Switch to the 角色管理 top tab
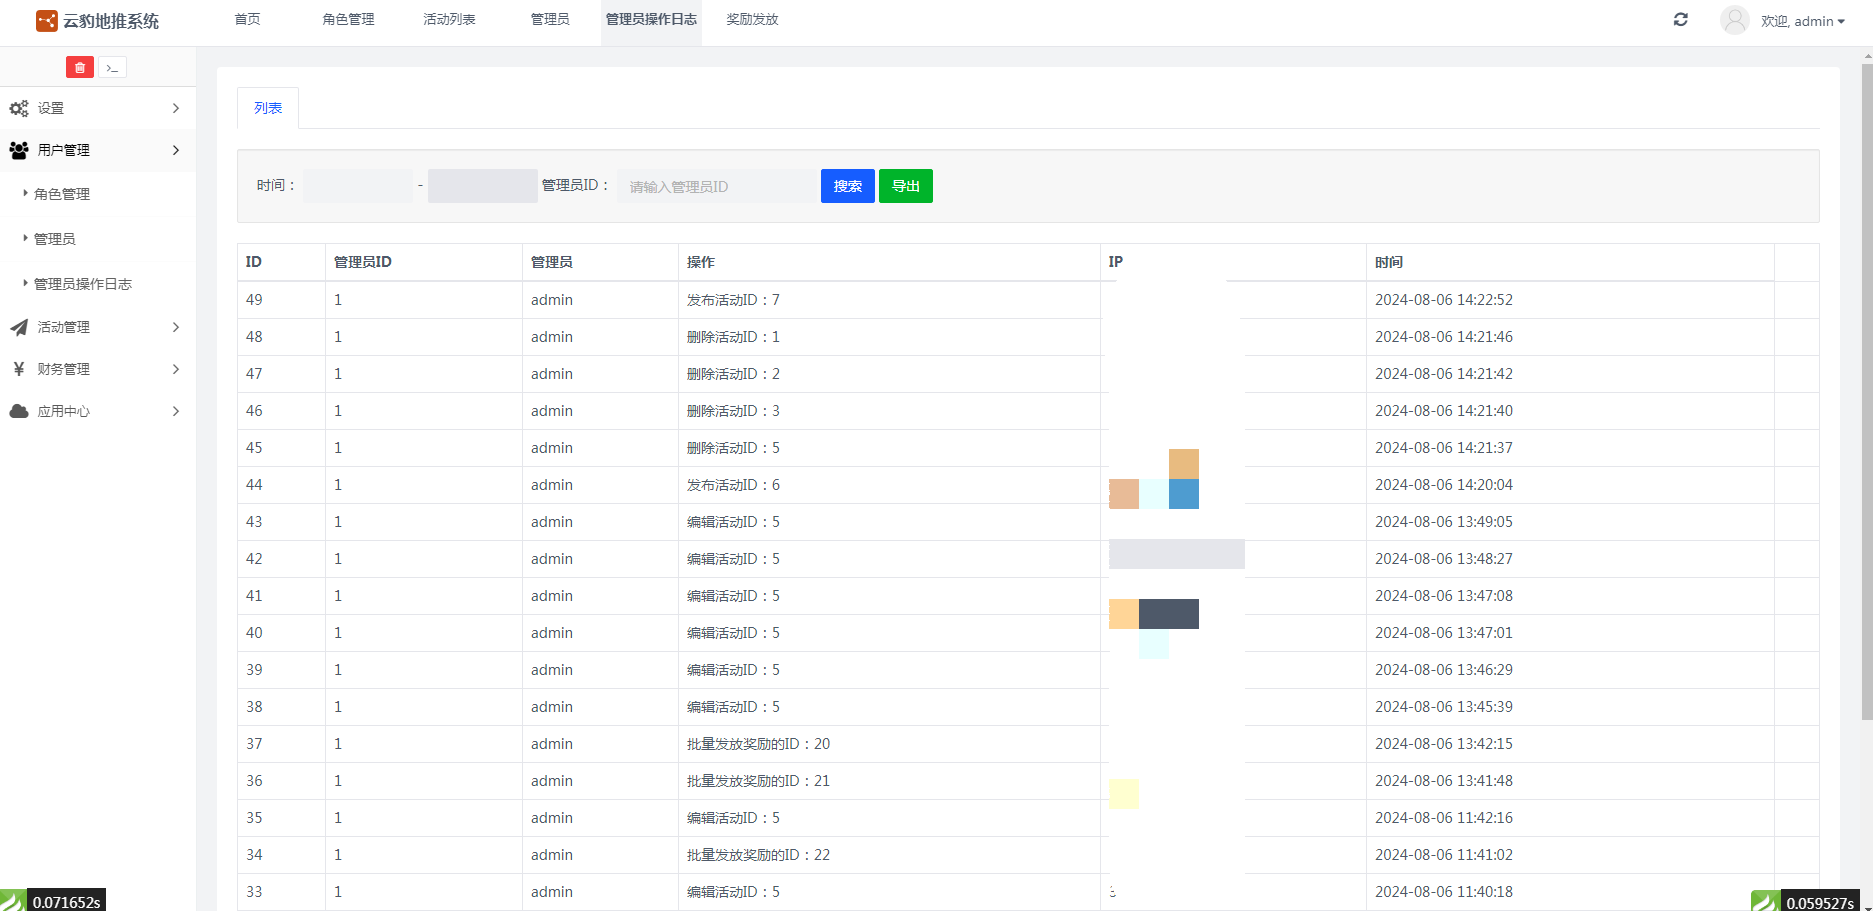The height and width of the screenshot is (911, 1873). click(x=348, y=20)
